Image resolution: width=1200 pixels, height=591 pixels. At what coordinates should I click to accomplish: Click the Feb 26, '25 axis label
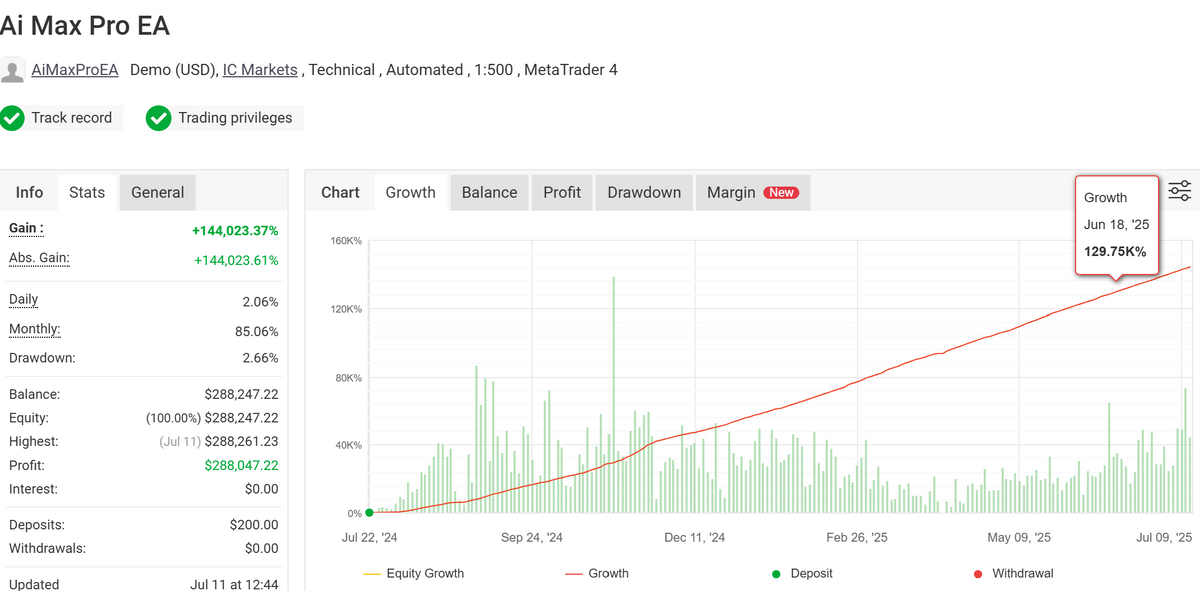coord(857,538)
